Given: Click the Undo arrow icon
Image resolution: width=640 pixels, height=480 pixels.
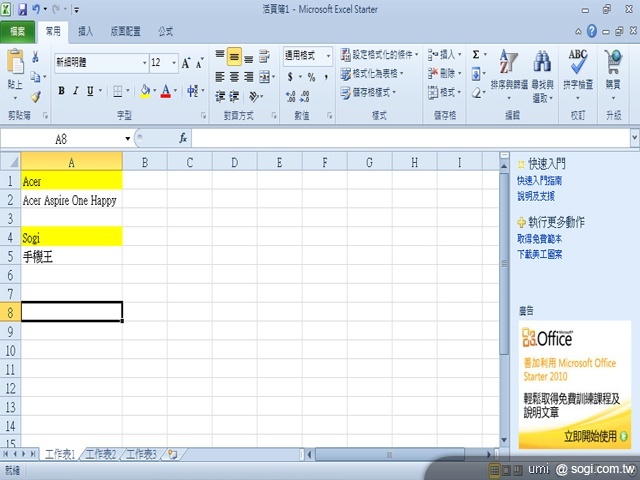Looking at the screenshot, I should [36, 9].
